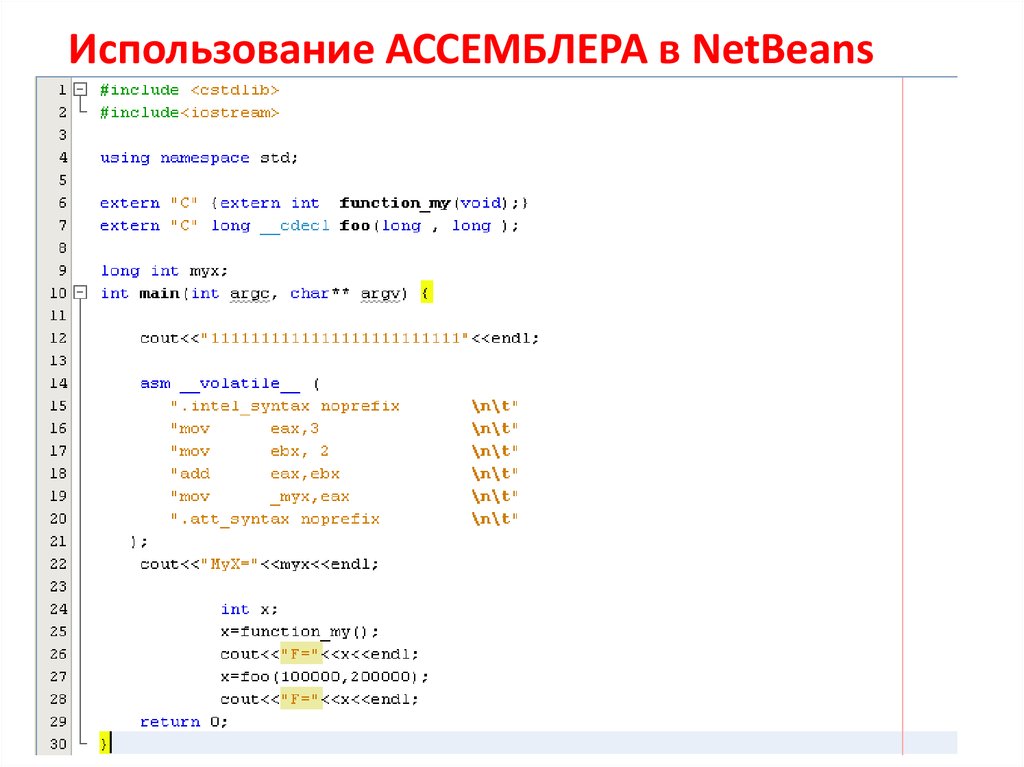Click 'return 0;' statement
Image resolution: width=1024 pixels, height=767 pixels.
pos(184,722)
